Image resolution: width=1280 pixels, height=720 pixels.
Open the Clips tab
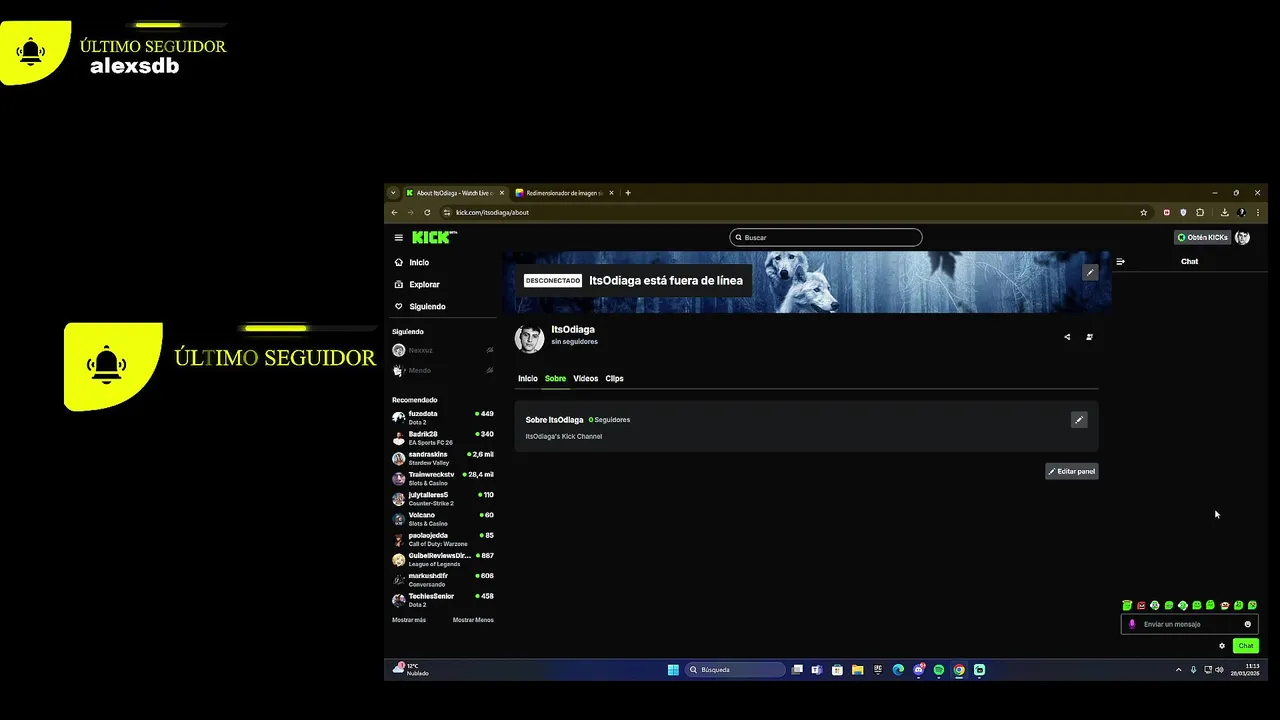(x=614, y=378)
